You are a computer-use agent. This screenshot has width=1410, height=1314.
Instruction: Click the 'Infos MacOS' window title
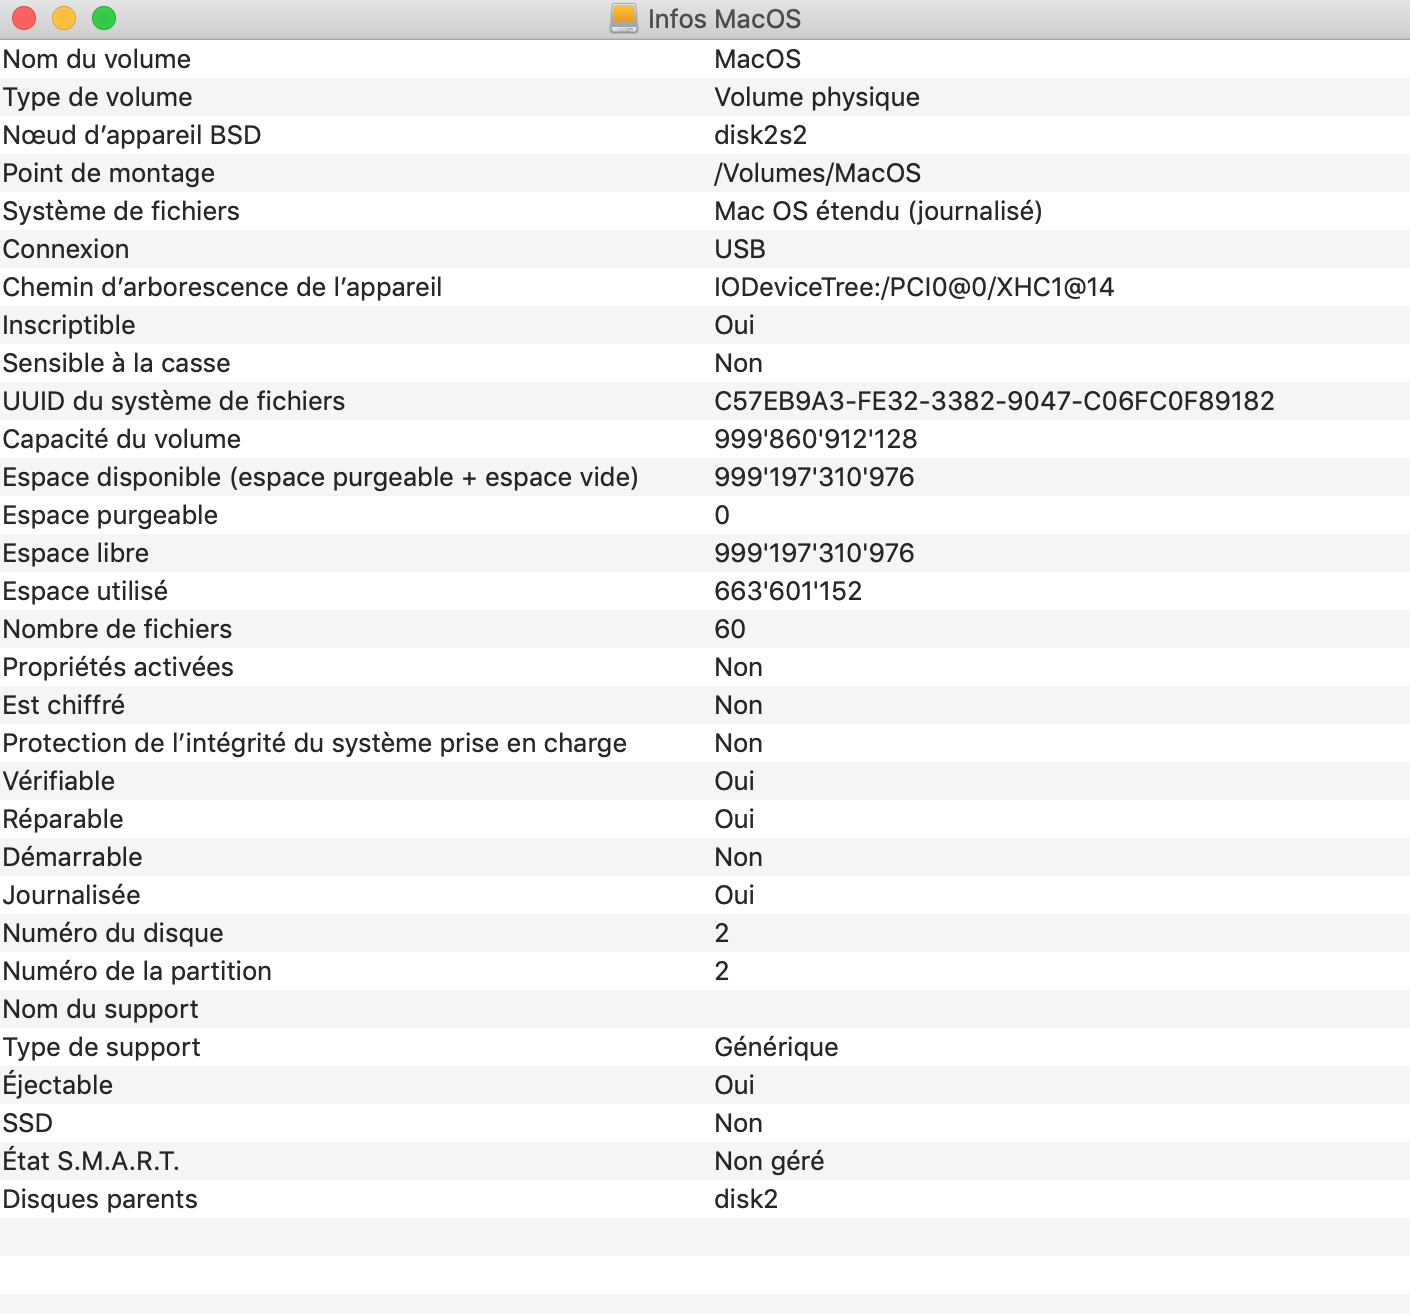point(724,19)
